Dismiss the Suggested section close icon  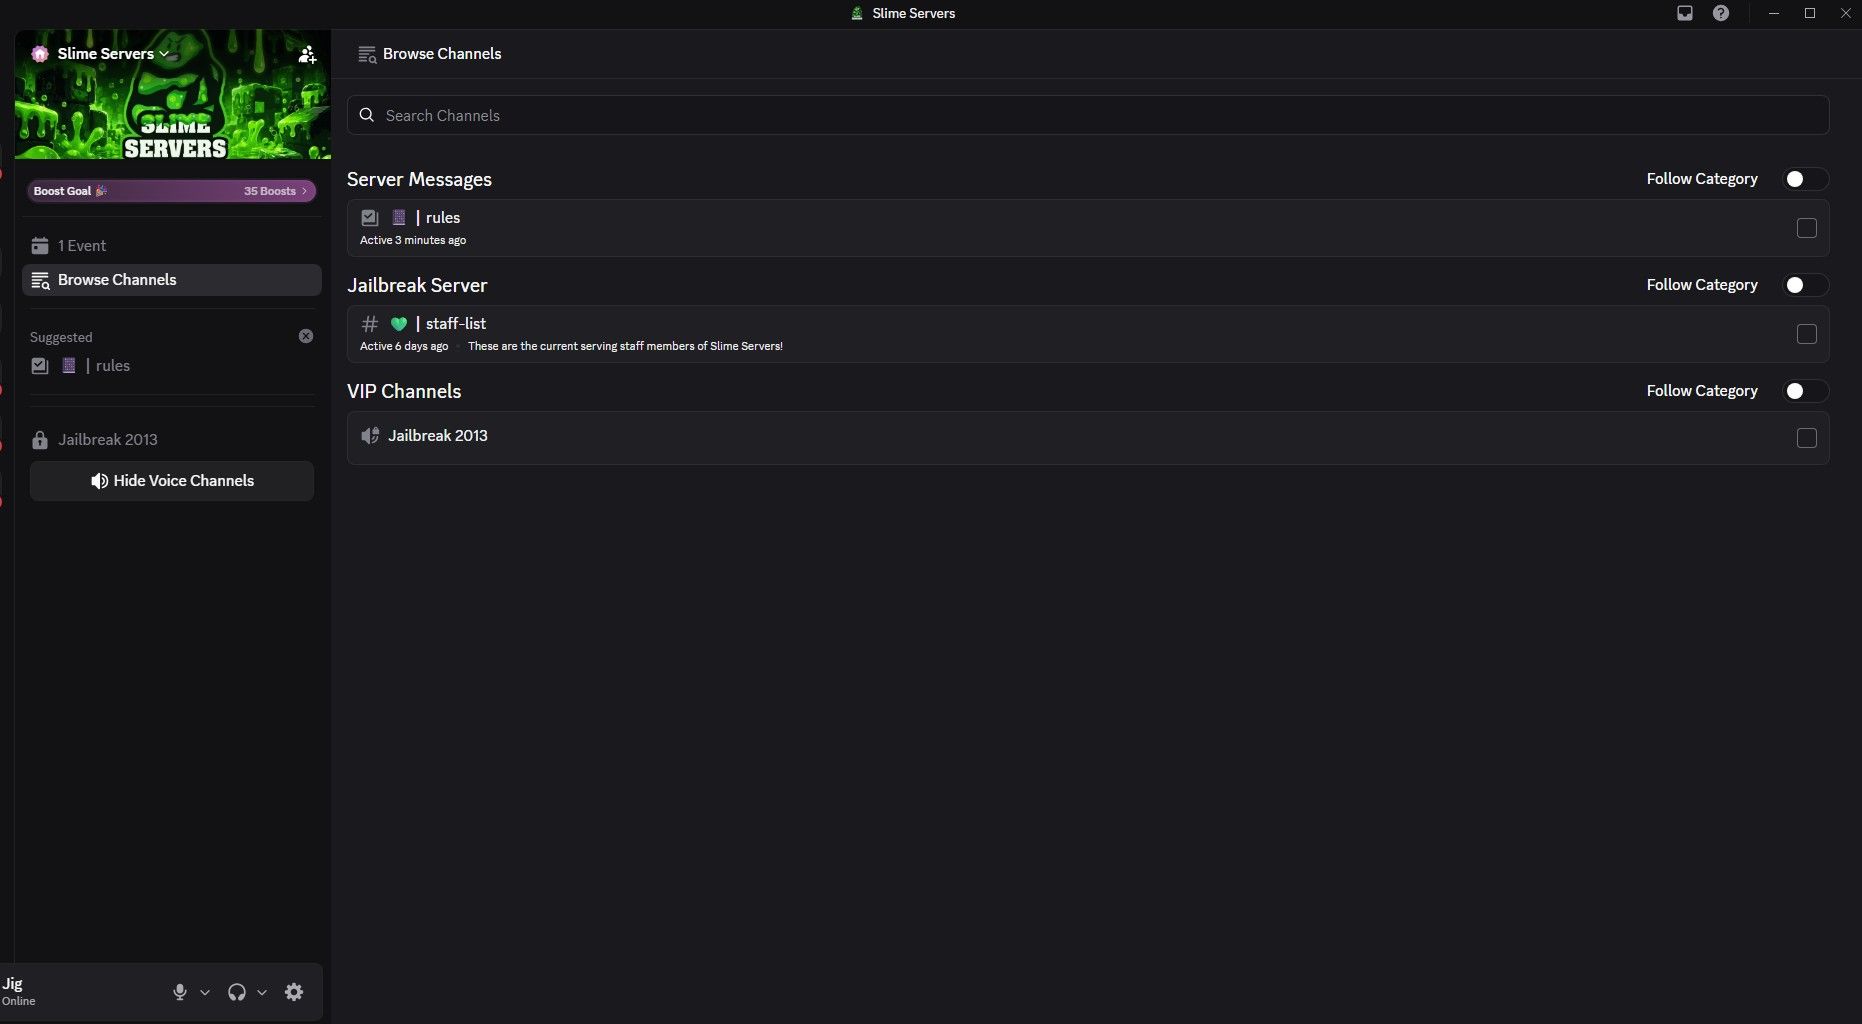pos(306,336)
